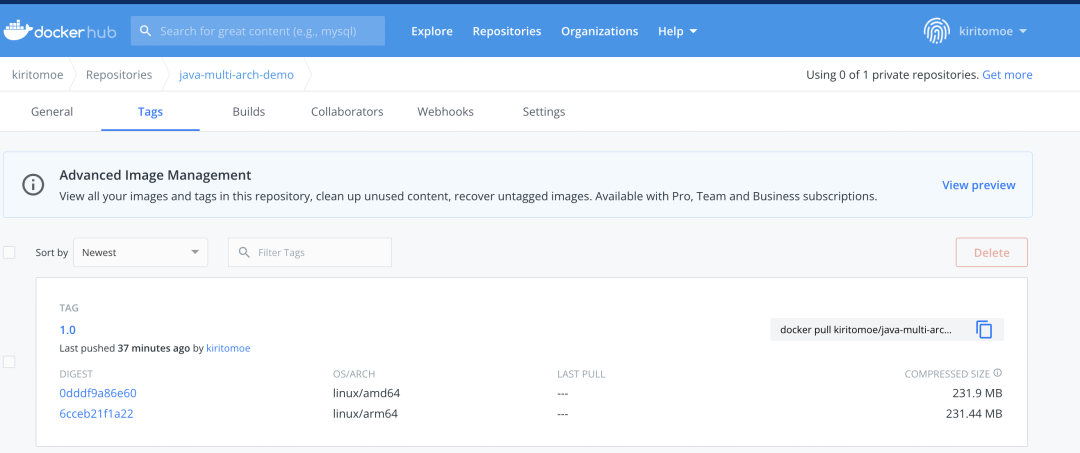Click the search magnifier icon in header
The image size is (1080, 453).
[x=145, y=31]
